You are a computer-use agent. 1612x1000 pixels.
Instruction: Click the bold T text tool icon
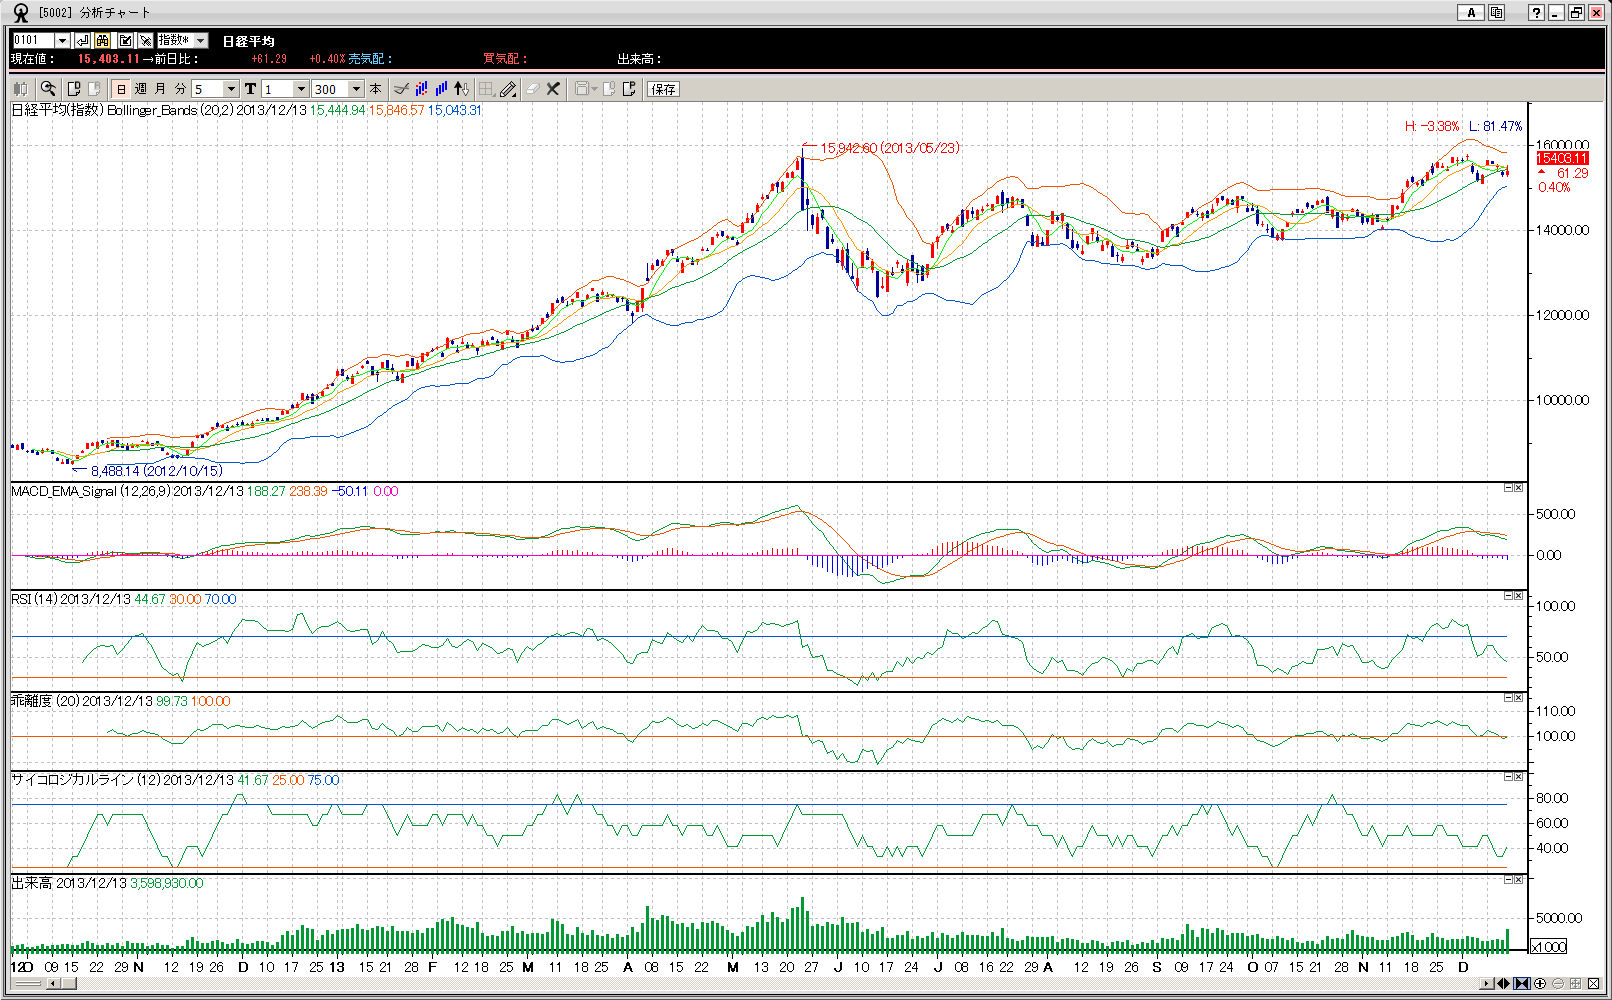click(250, 89)
